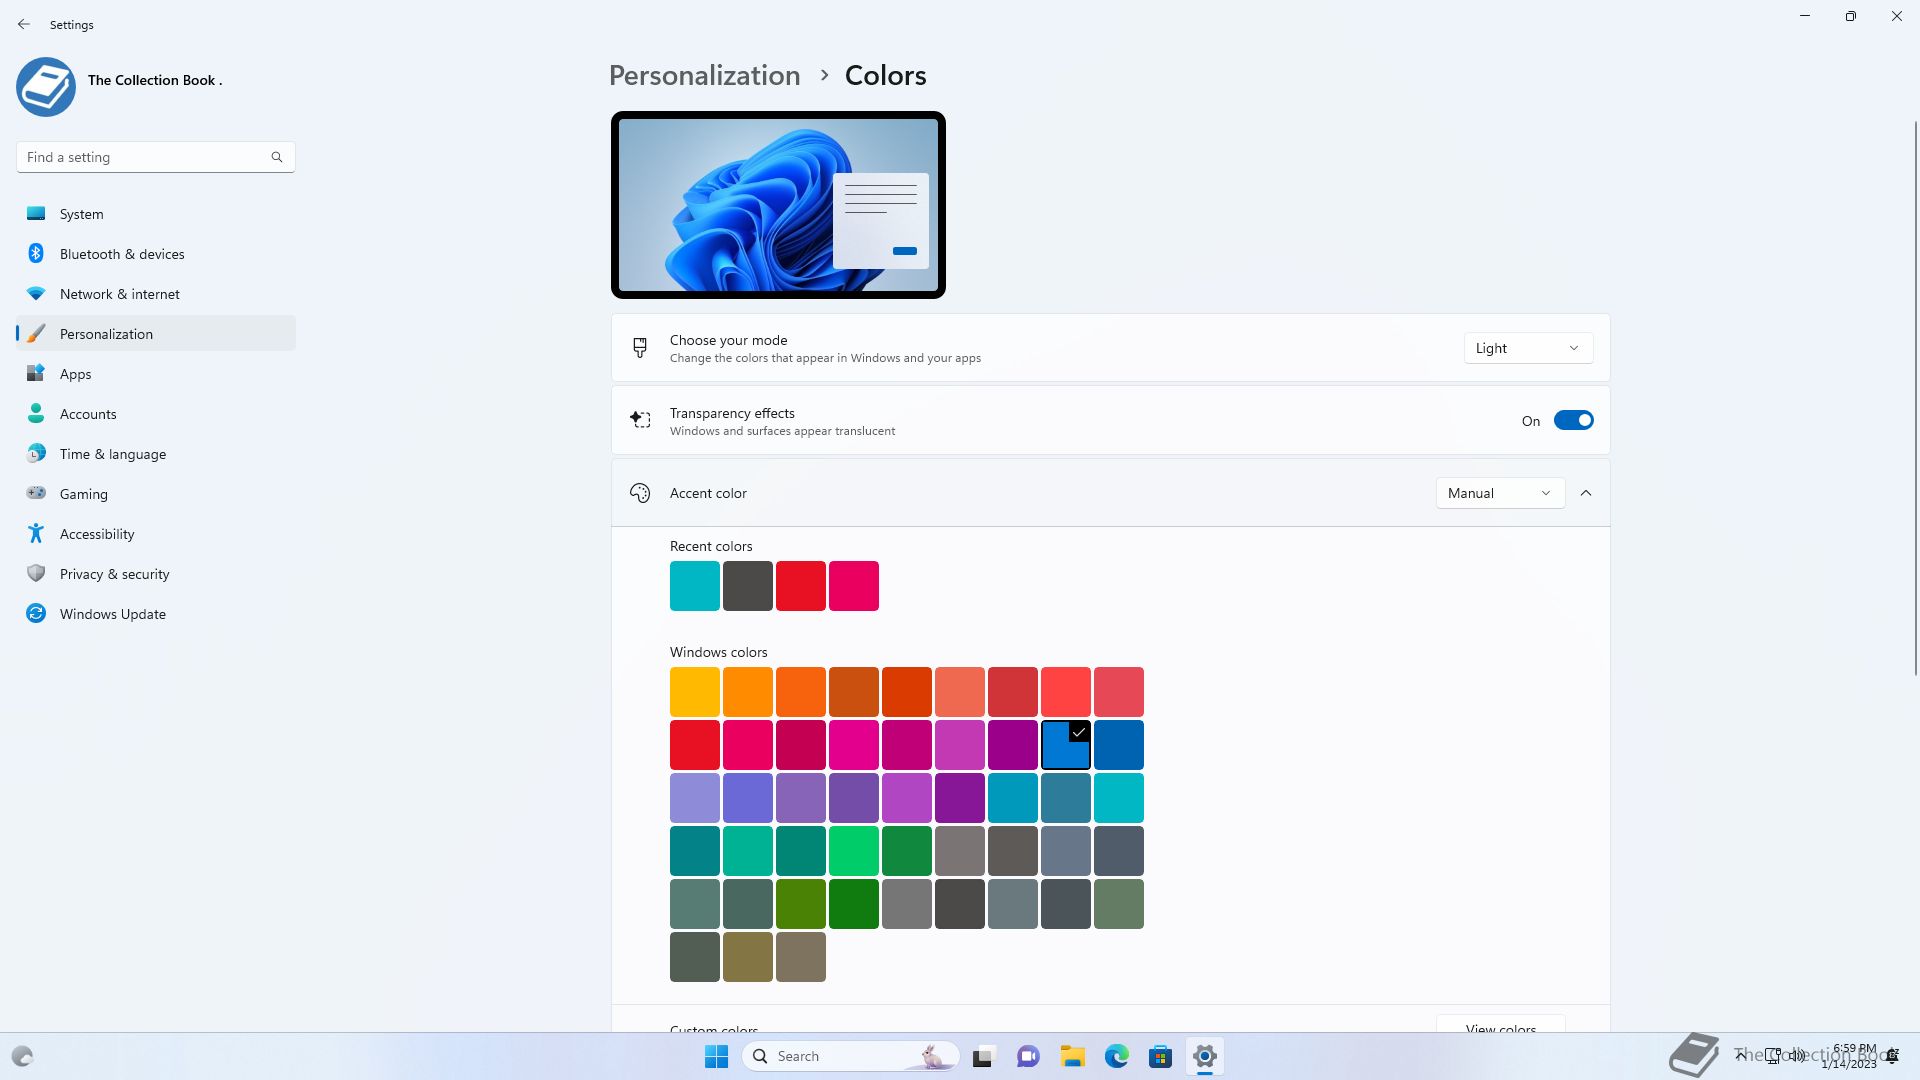This screenshot has width=1920, height=1080.
Task: Show hidden icons chevron in system tray
Action: [1741, 1055]
